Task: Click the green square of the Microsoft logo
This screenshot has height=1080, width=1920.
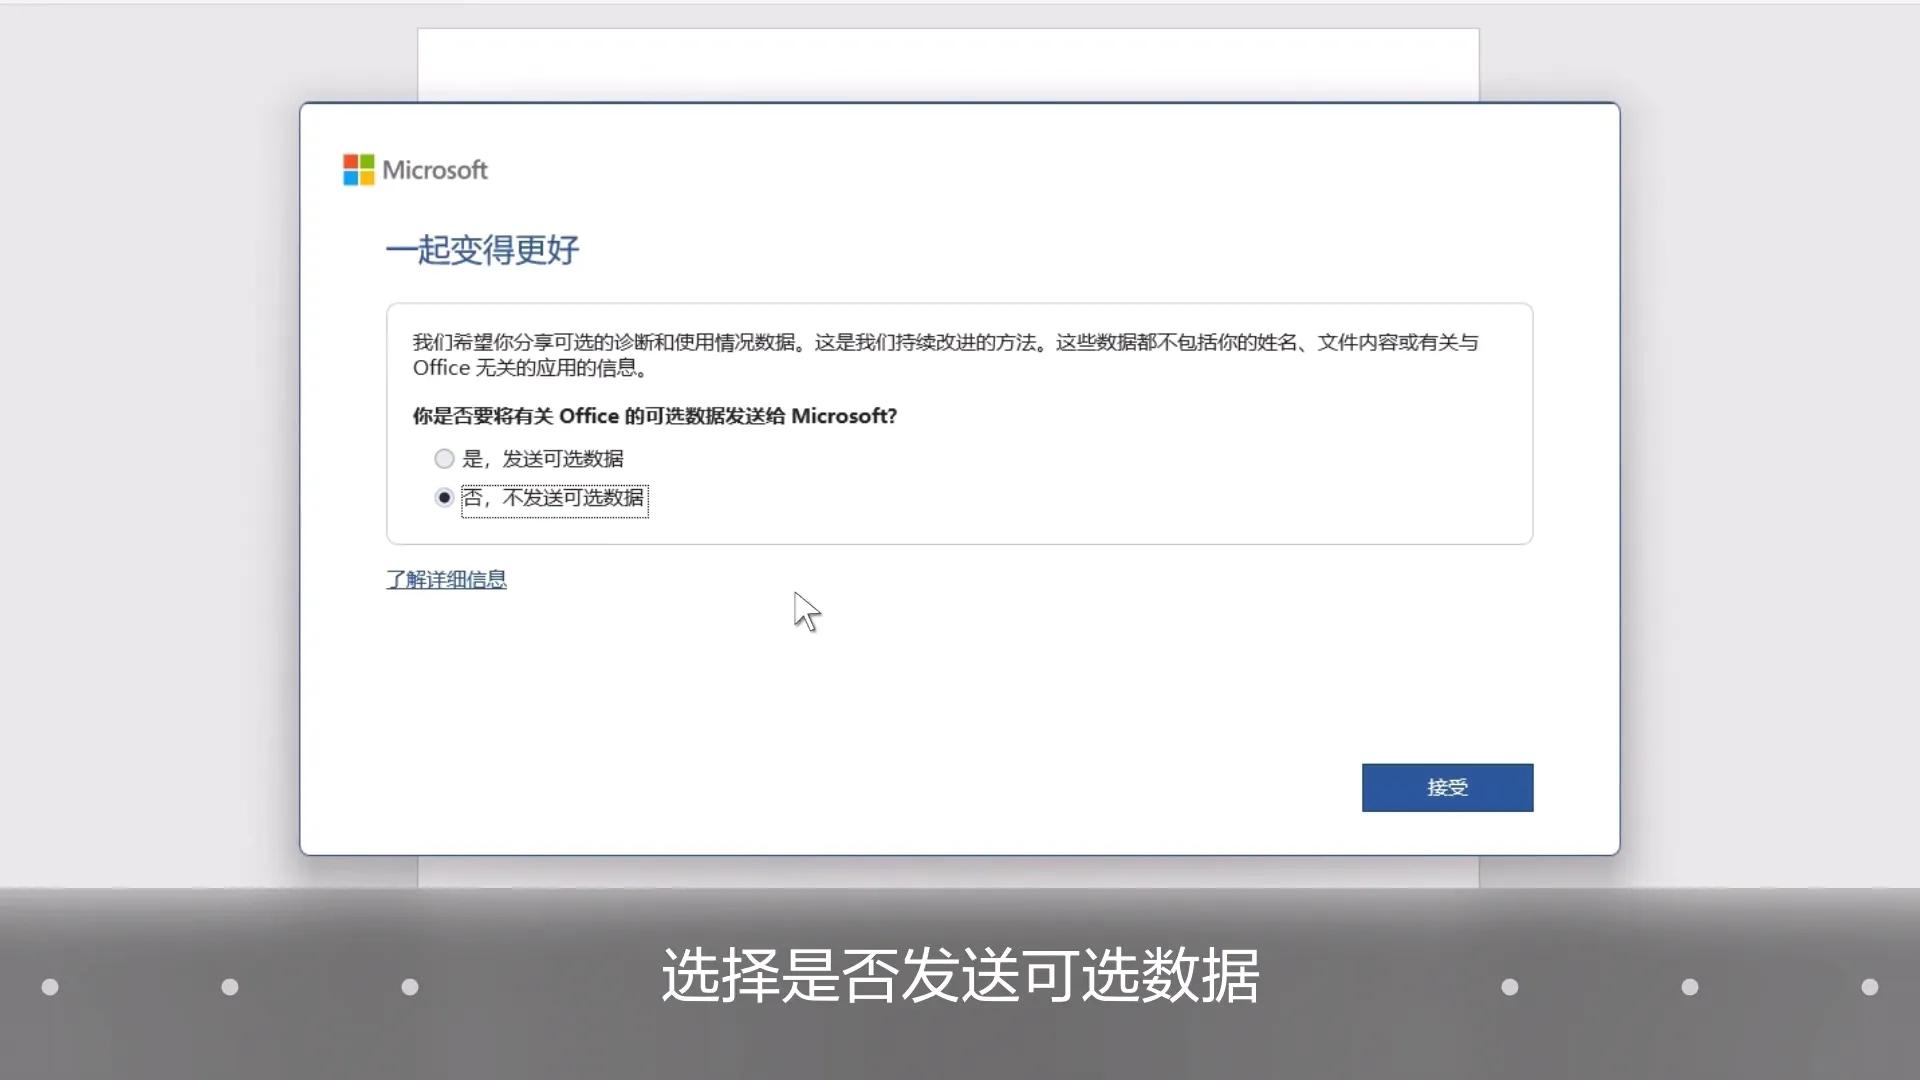Action: pyautogui.click(x=367, y=162)
